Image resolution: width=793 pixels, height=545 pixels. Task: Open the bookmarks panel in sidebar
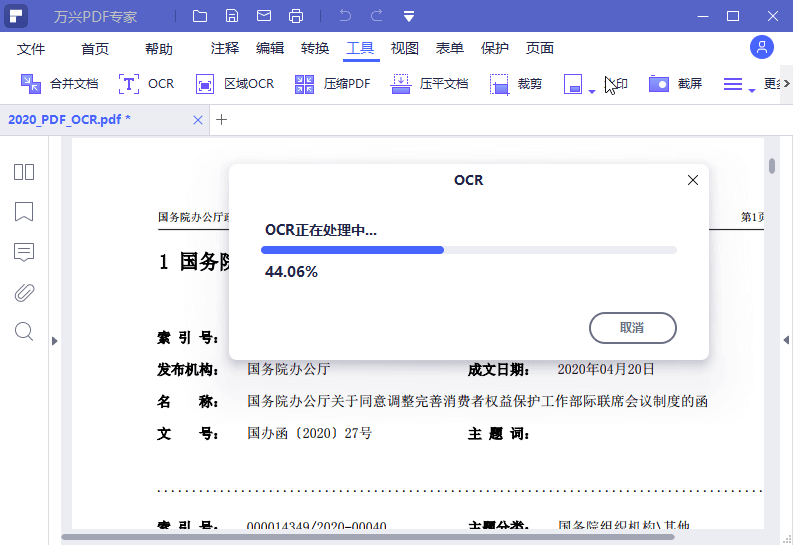[24, 212]
